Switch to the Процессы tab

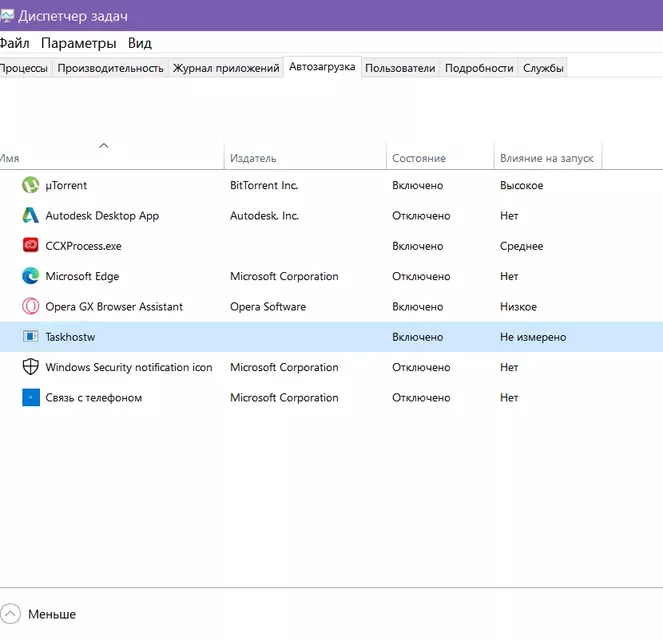pos(25,68)
